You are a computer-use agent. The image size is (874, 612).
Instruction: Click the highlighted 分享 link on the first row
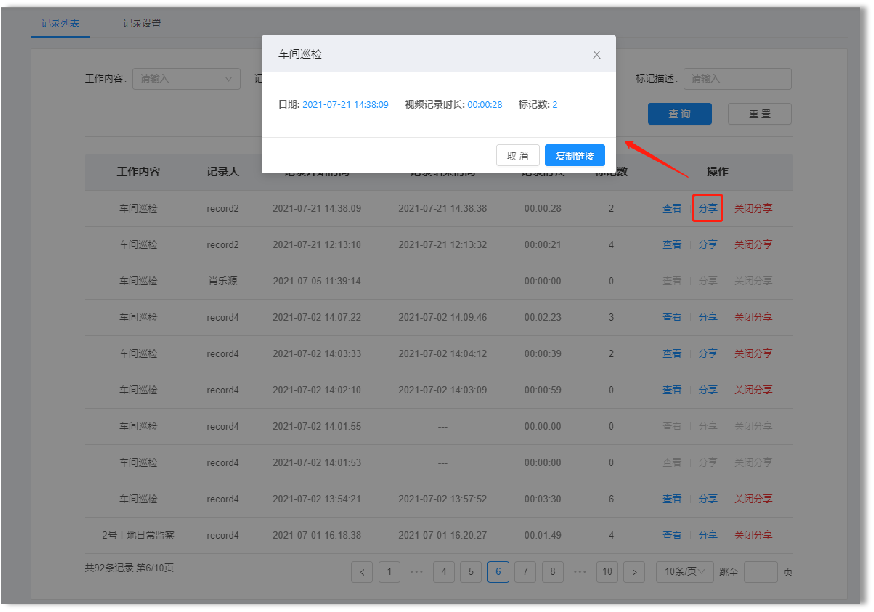pyautogui.click(x=708, y=208)
